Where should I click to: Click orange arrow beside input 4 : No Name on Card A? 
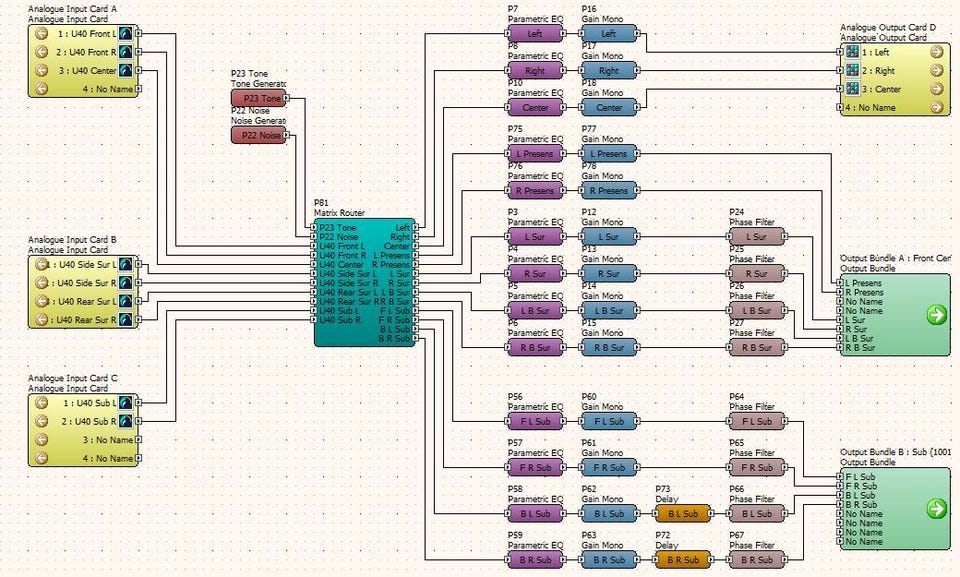[41, 88]
